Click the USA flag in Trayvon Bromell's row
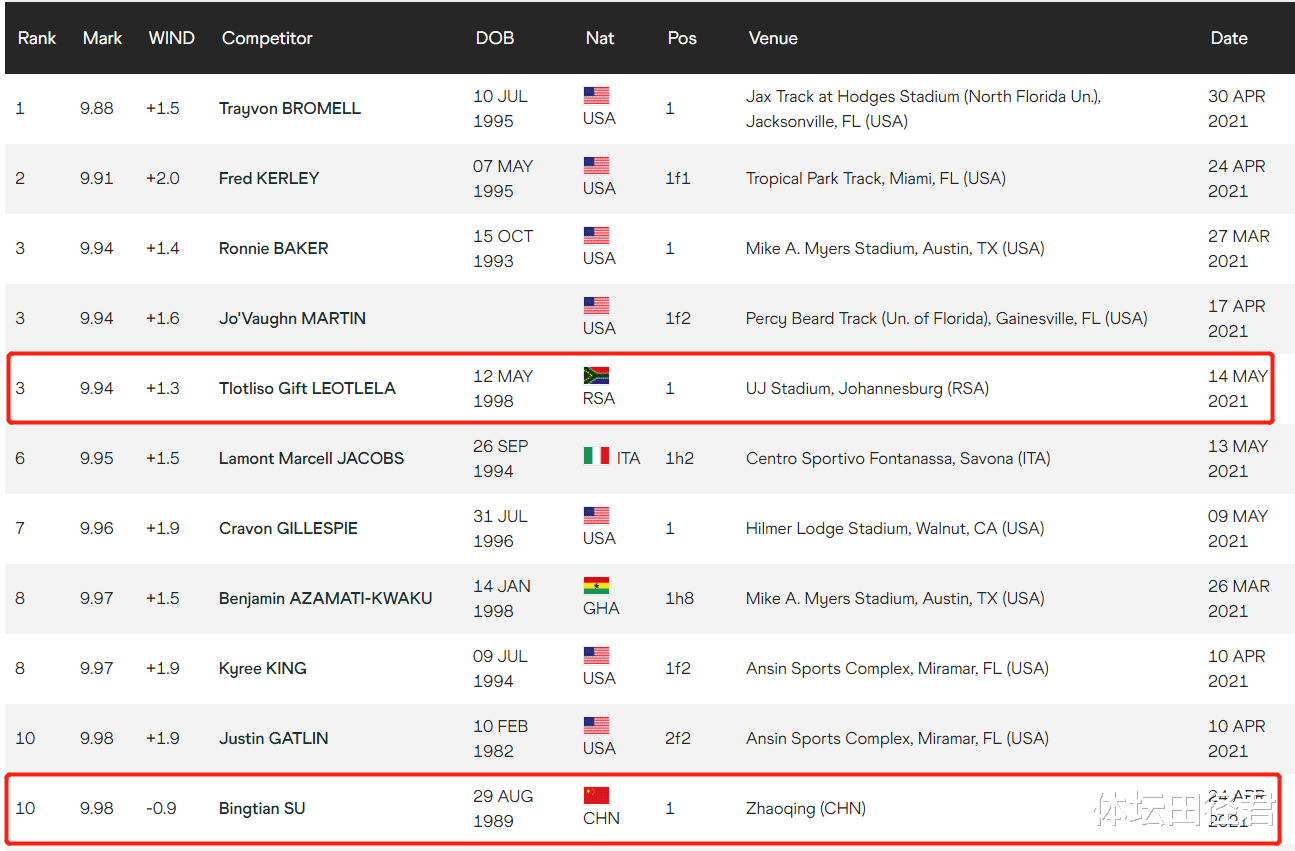This screenshot has height=851, width=1295. click(596, 96)
